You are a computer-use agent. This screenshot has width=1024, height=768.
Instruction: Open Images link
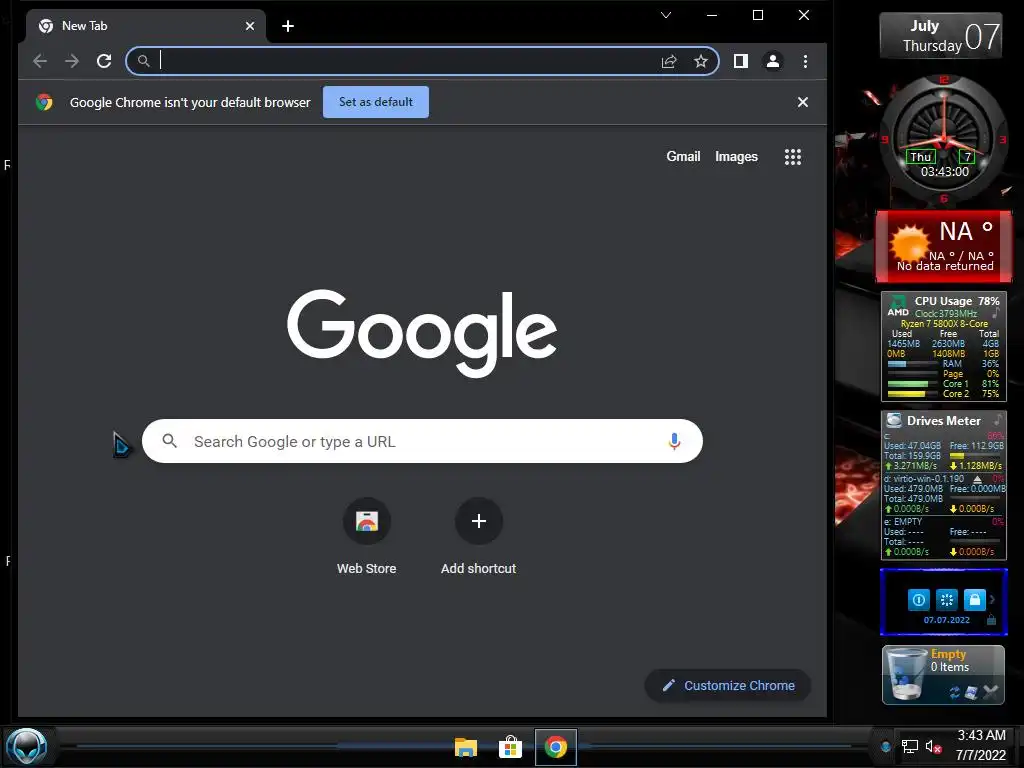736,157
